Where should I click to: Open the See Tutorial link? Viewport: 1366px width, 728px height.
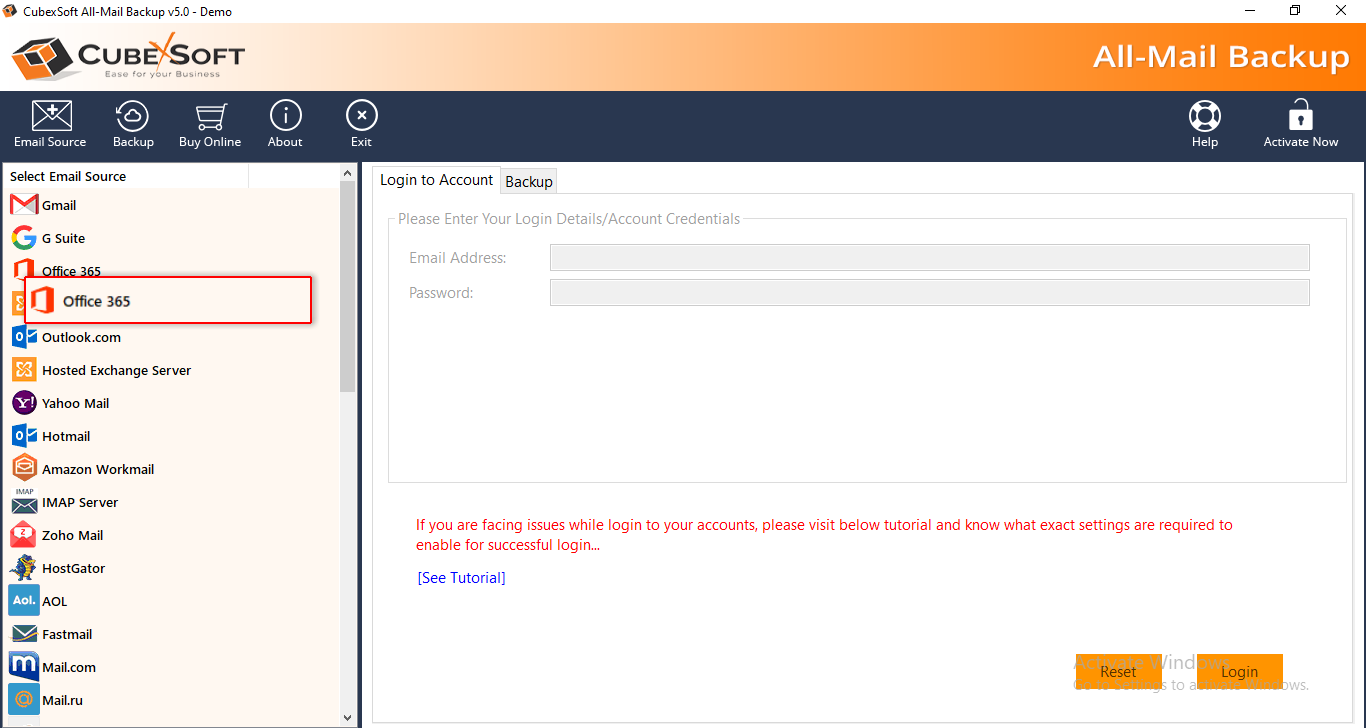tap(461, 578)
